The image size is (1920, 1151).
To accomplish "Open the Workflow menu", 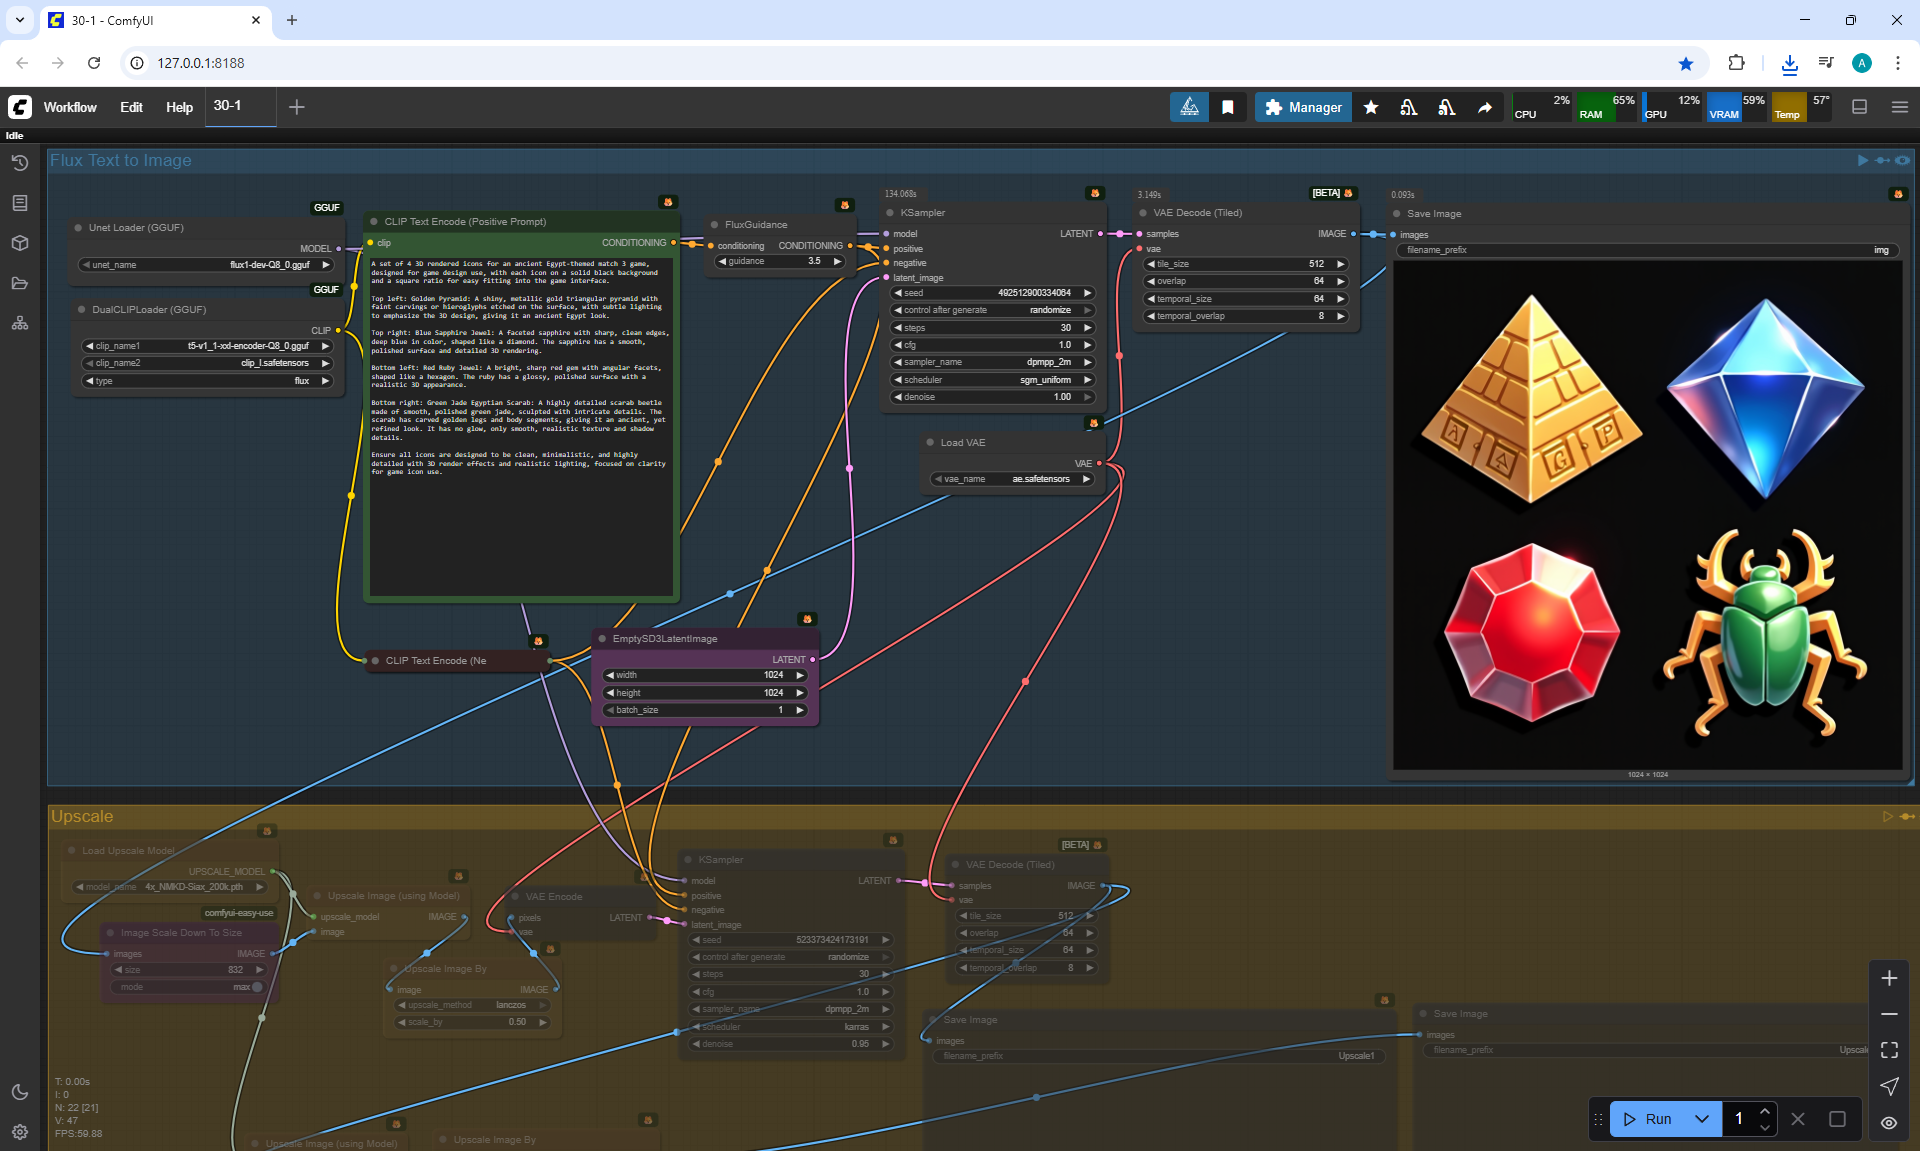I will (x=70, y=107).
